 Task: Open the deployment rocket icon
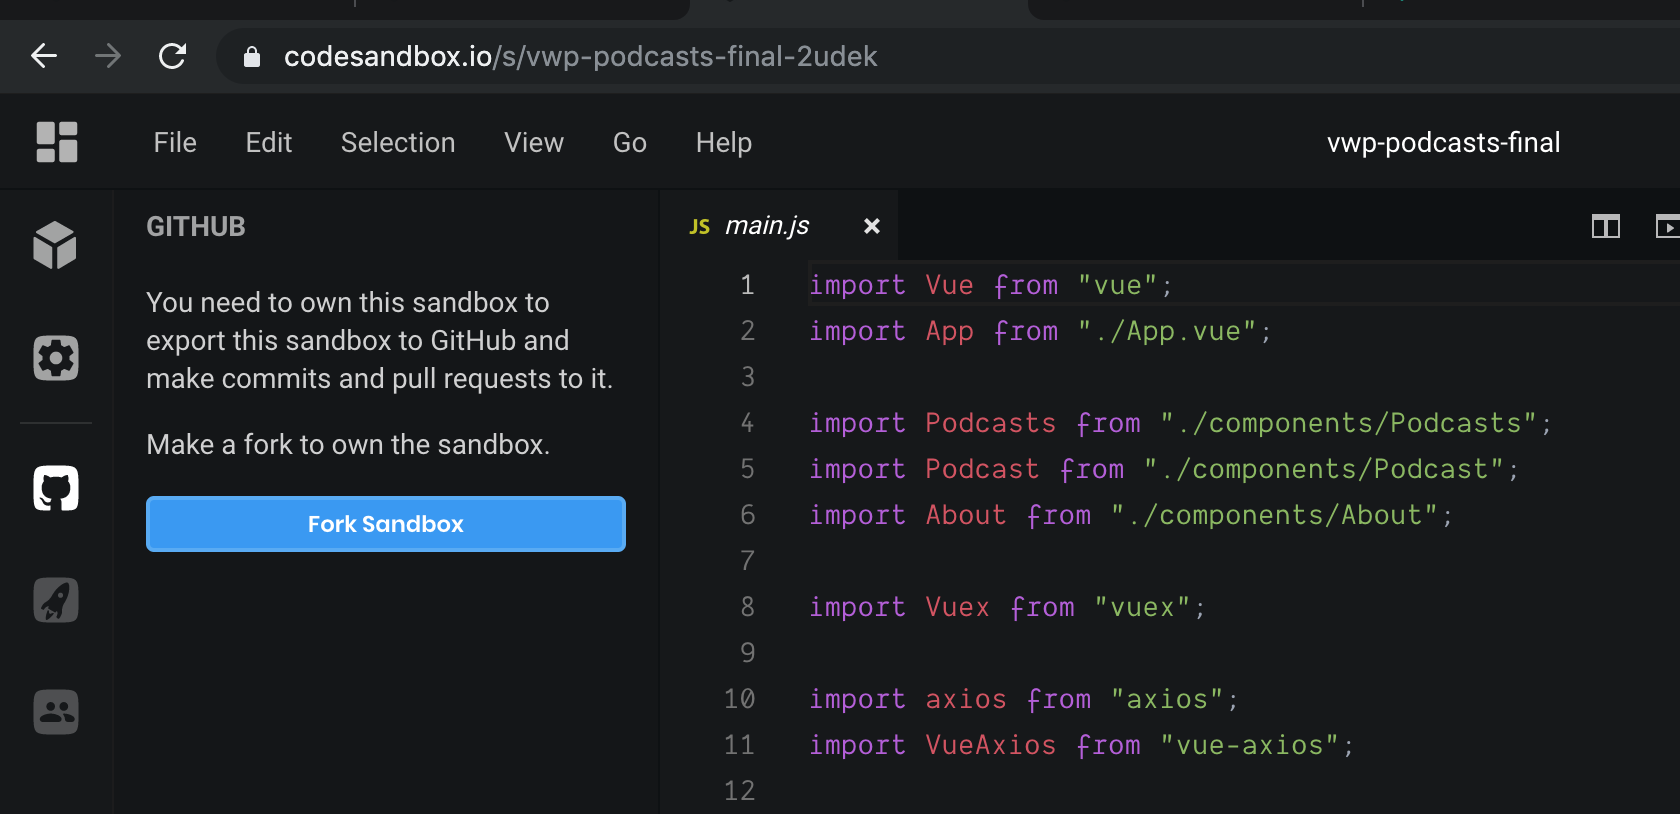click(56, 600)
